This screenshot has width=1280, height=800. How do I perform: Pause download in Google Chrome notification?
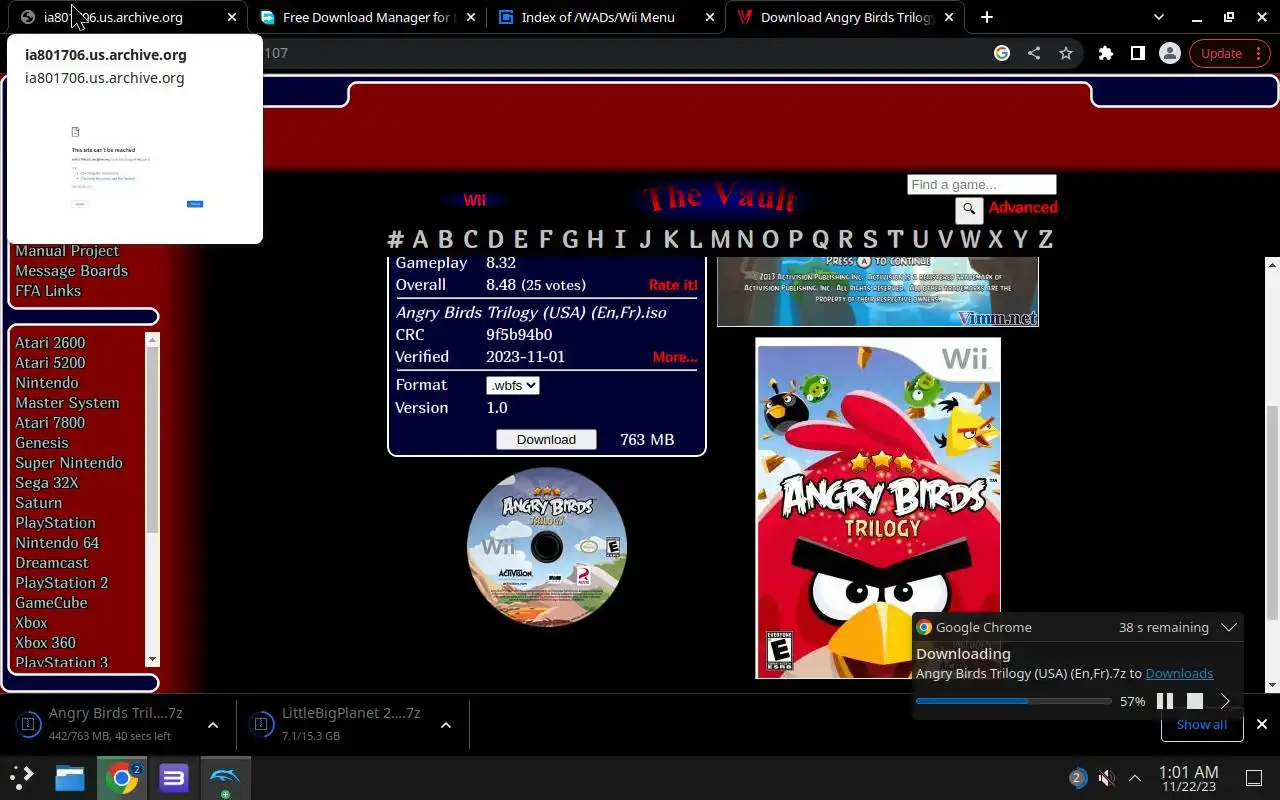tap(1165, 701)
